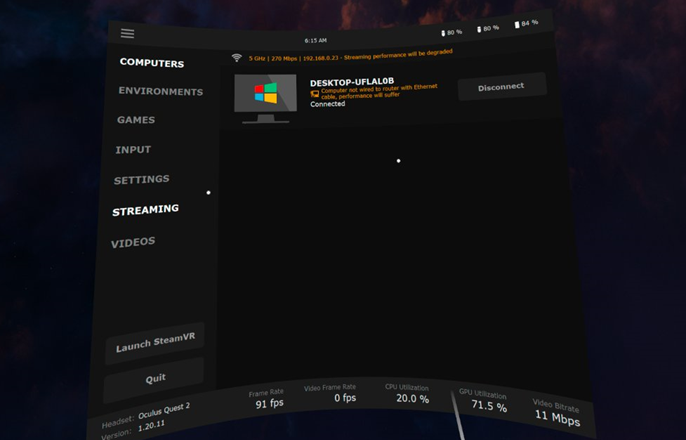
Task: Click the GPU Utilization 71.5 % value
Action: (x=489, y=405)
